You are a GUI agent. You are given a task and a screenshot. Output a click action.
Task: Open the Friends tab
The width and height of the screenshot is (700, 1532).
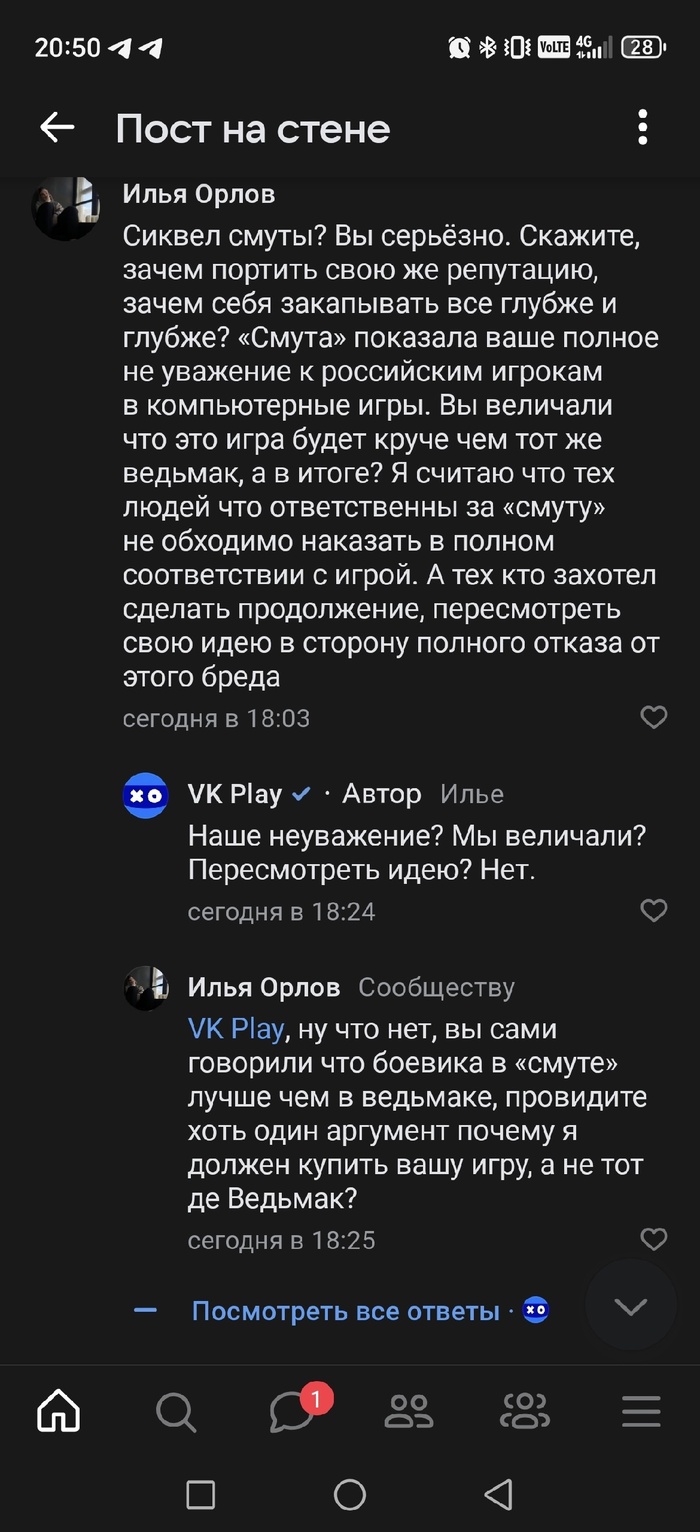(x=408, y=1411)
